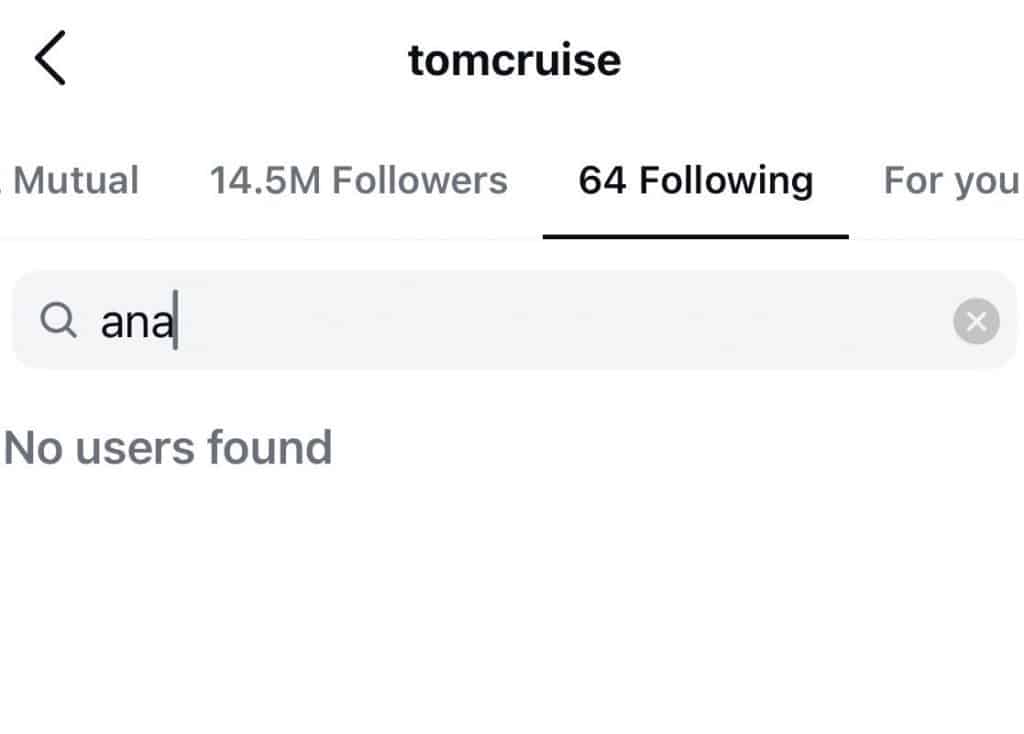Viewport: 1024px width, 734px height.
Task: View accounts tomcruise is following
Action: [695, 181]
